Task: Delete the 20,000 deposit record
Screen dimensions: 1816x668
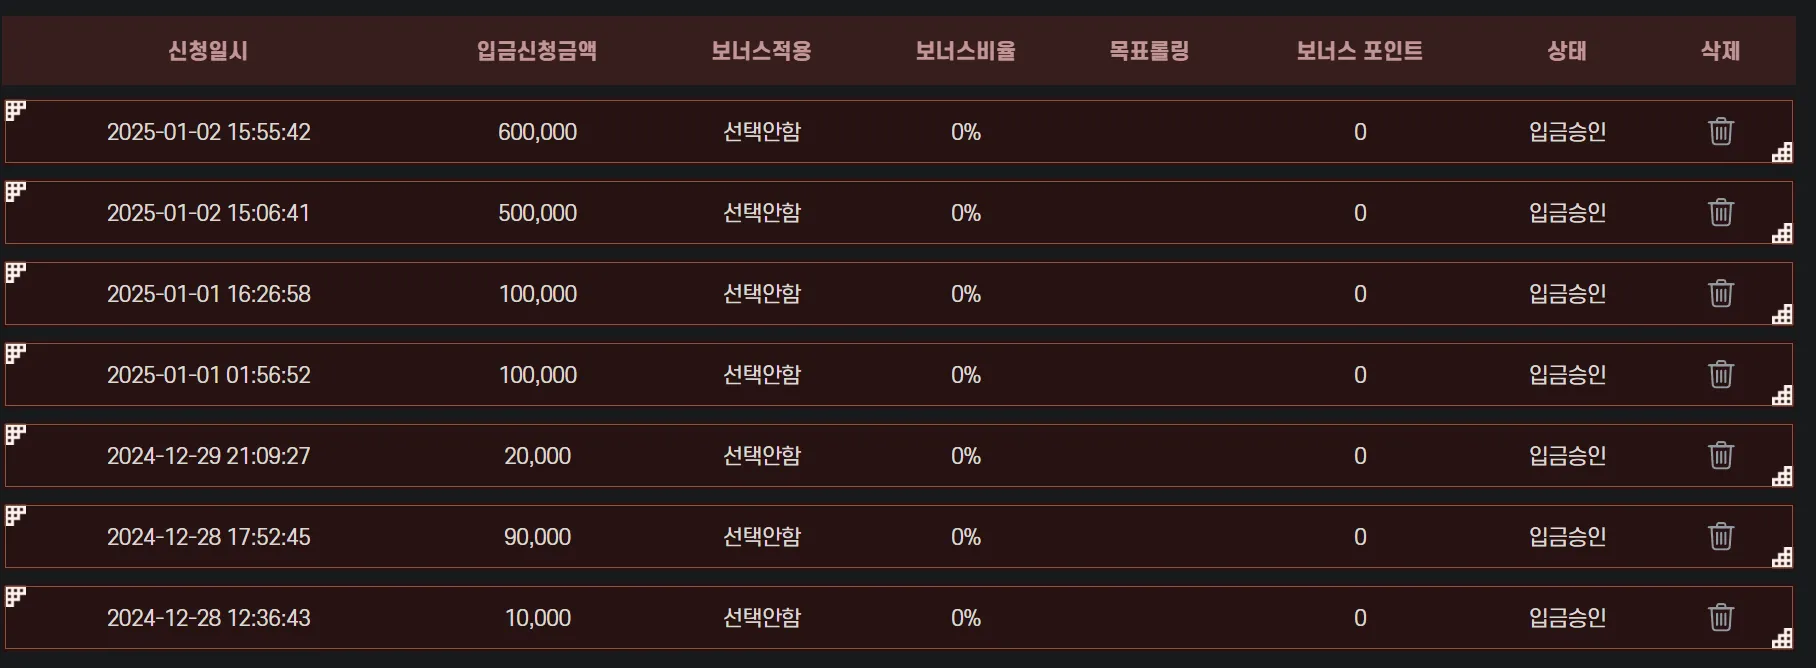Action: [x=1720, y=455]
